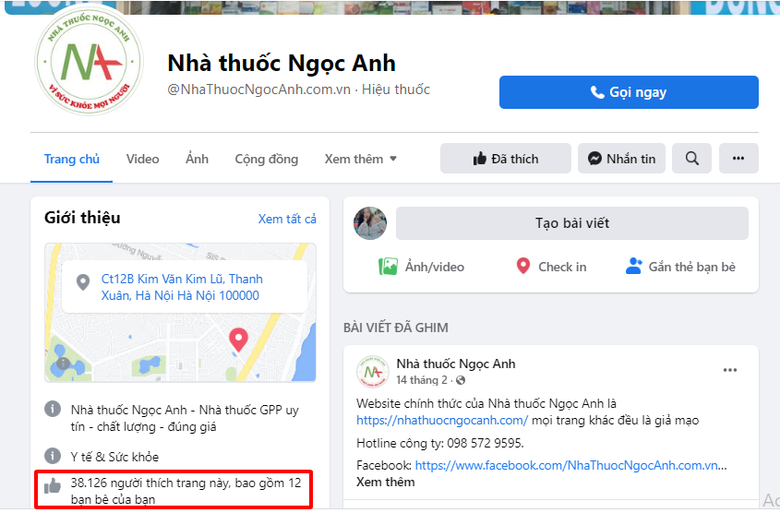Select the Ảnh/video photo icon
Viewport: 780px width, 513px height.
388,267
